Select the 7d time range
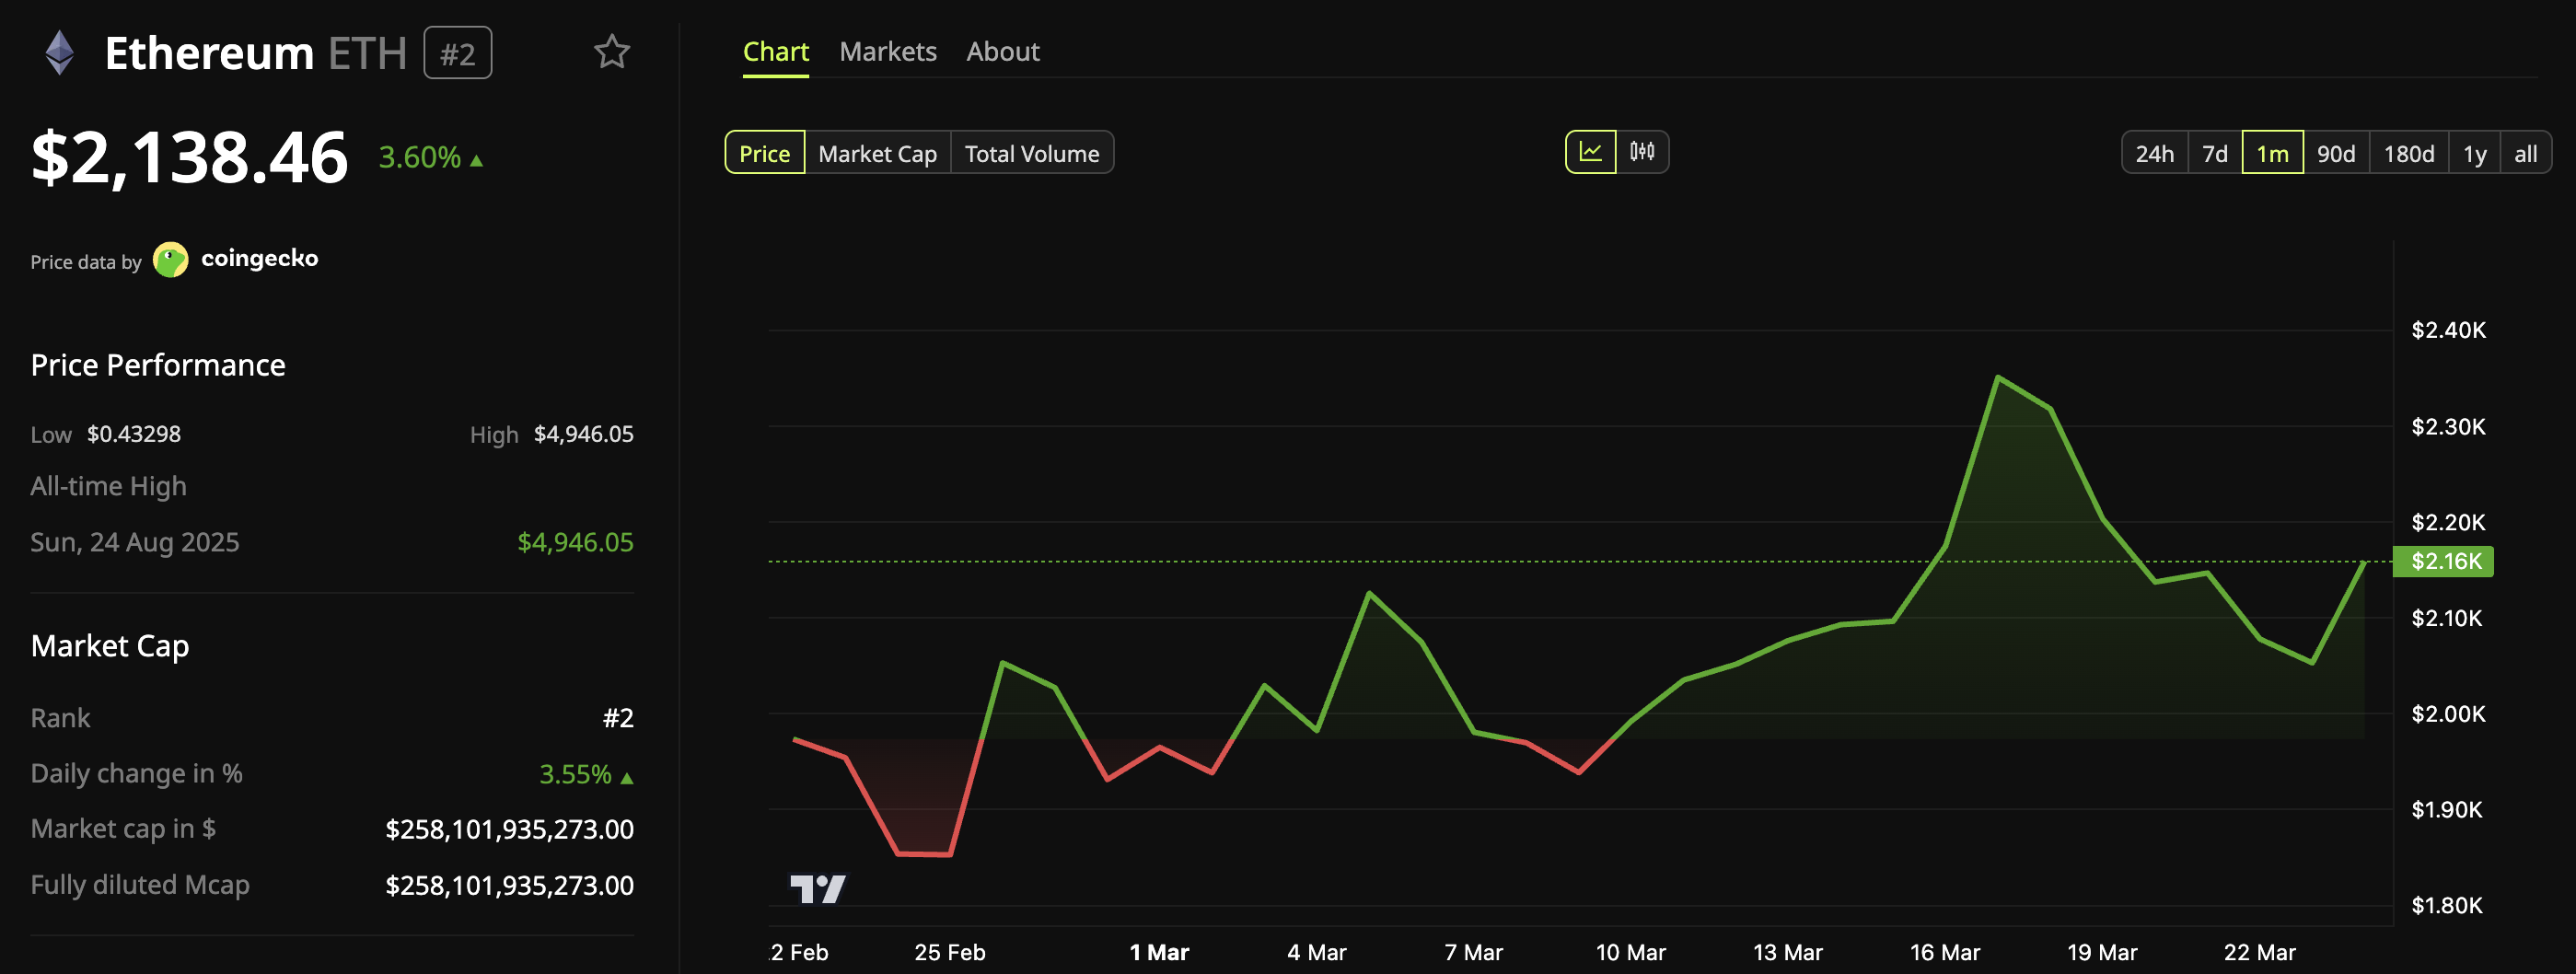 pos(2216,152)
